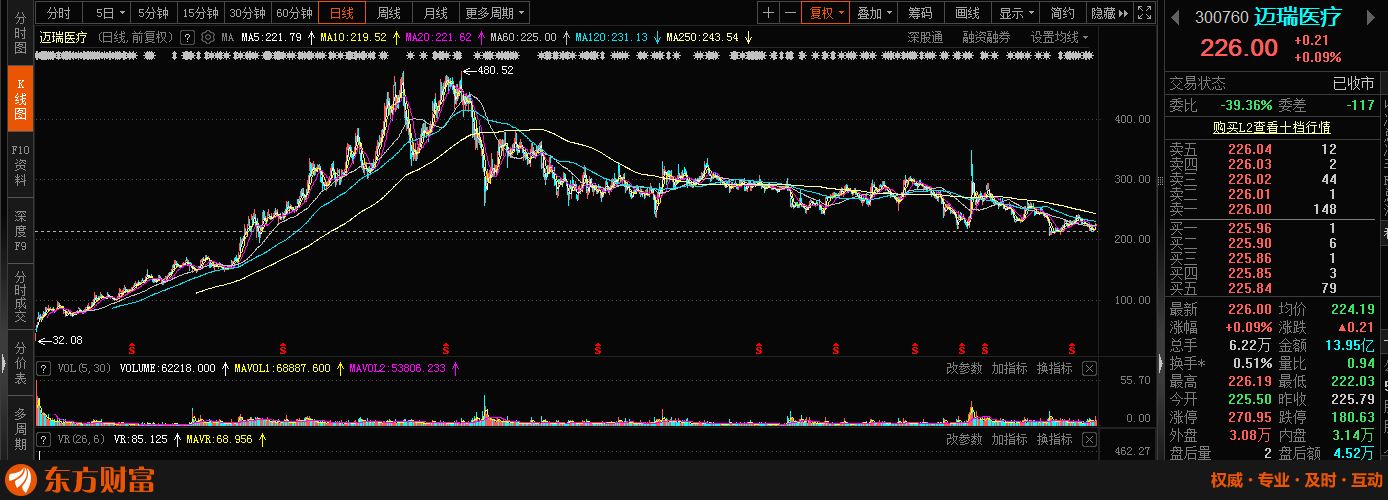
Task: Click the first red S marker on the timeline
Action: (132, 348)
